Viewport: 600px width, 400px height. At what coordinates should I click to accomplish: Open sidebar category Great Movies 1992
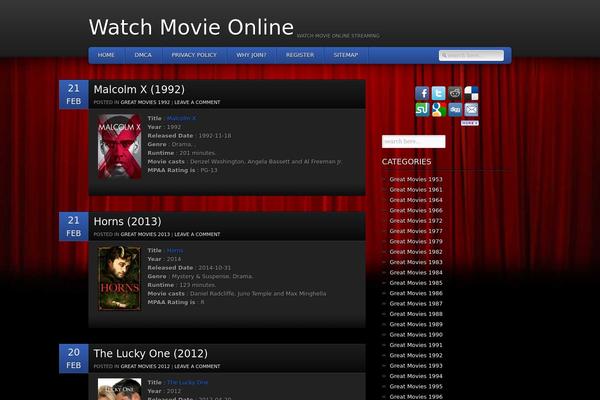416,355
